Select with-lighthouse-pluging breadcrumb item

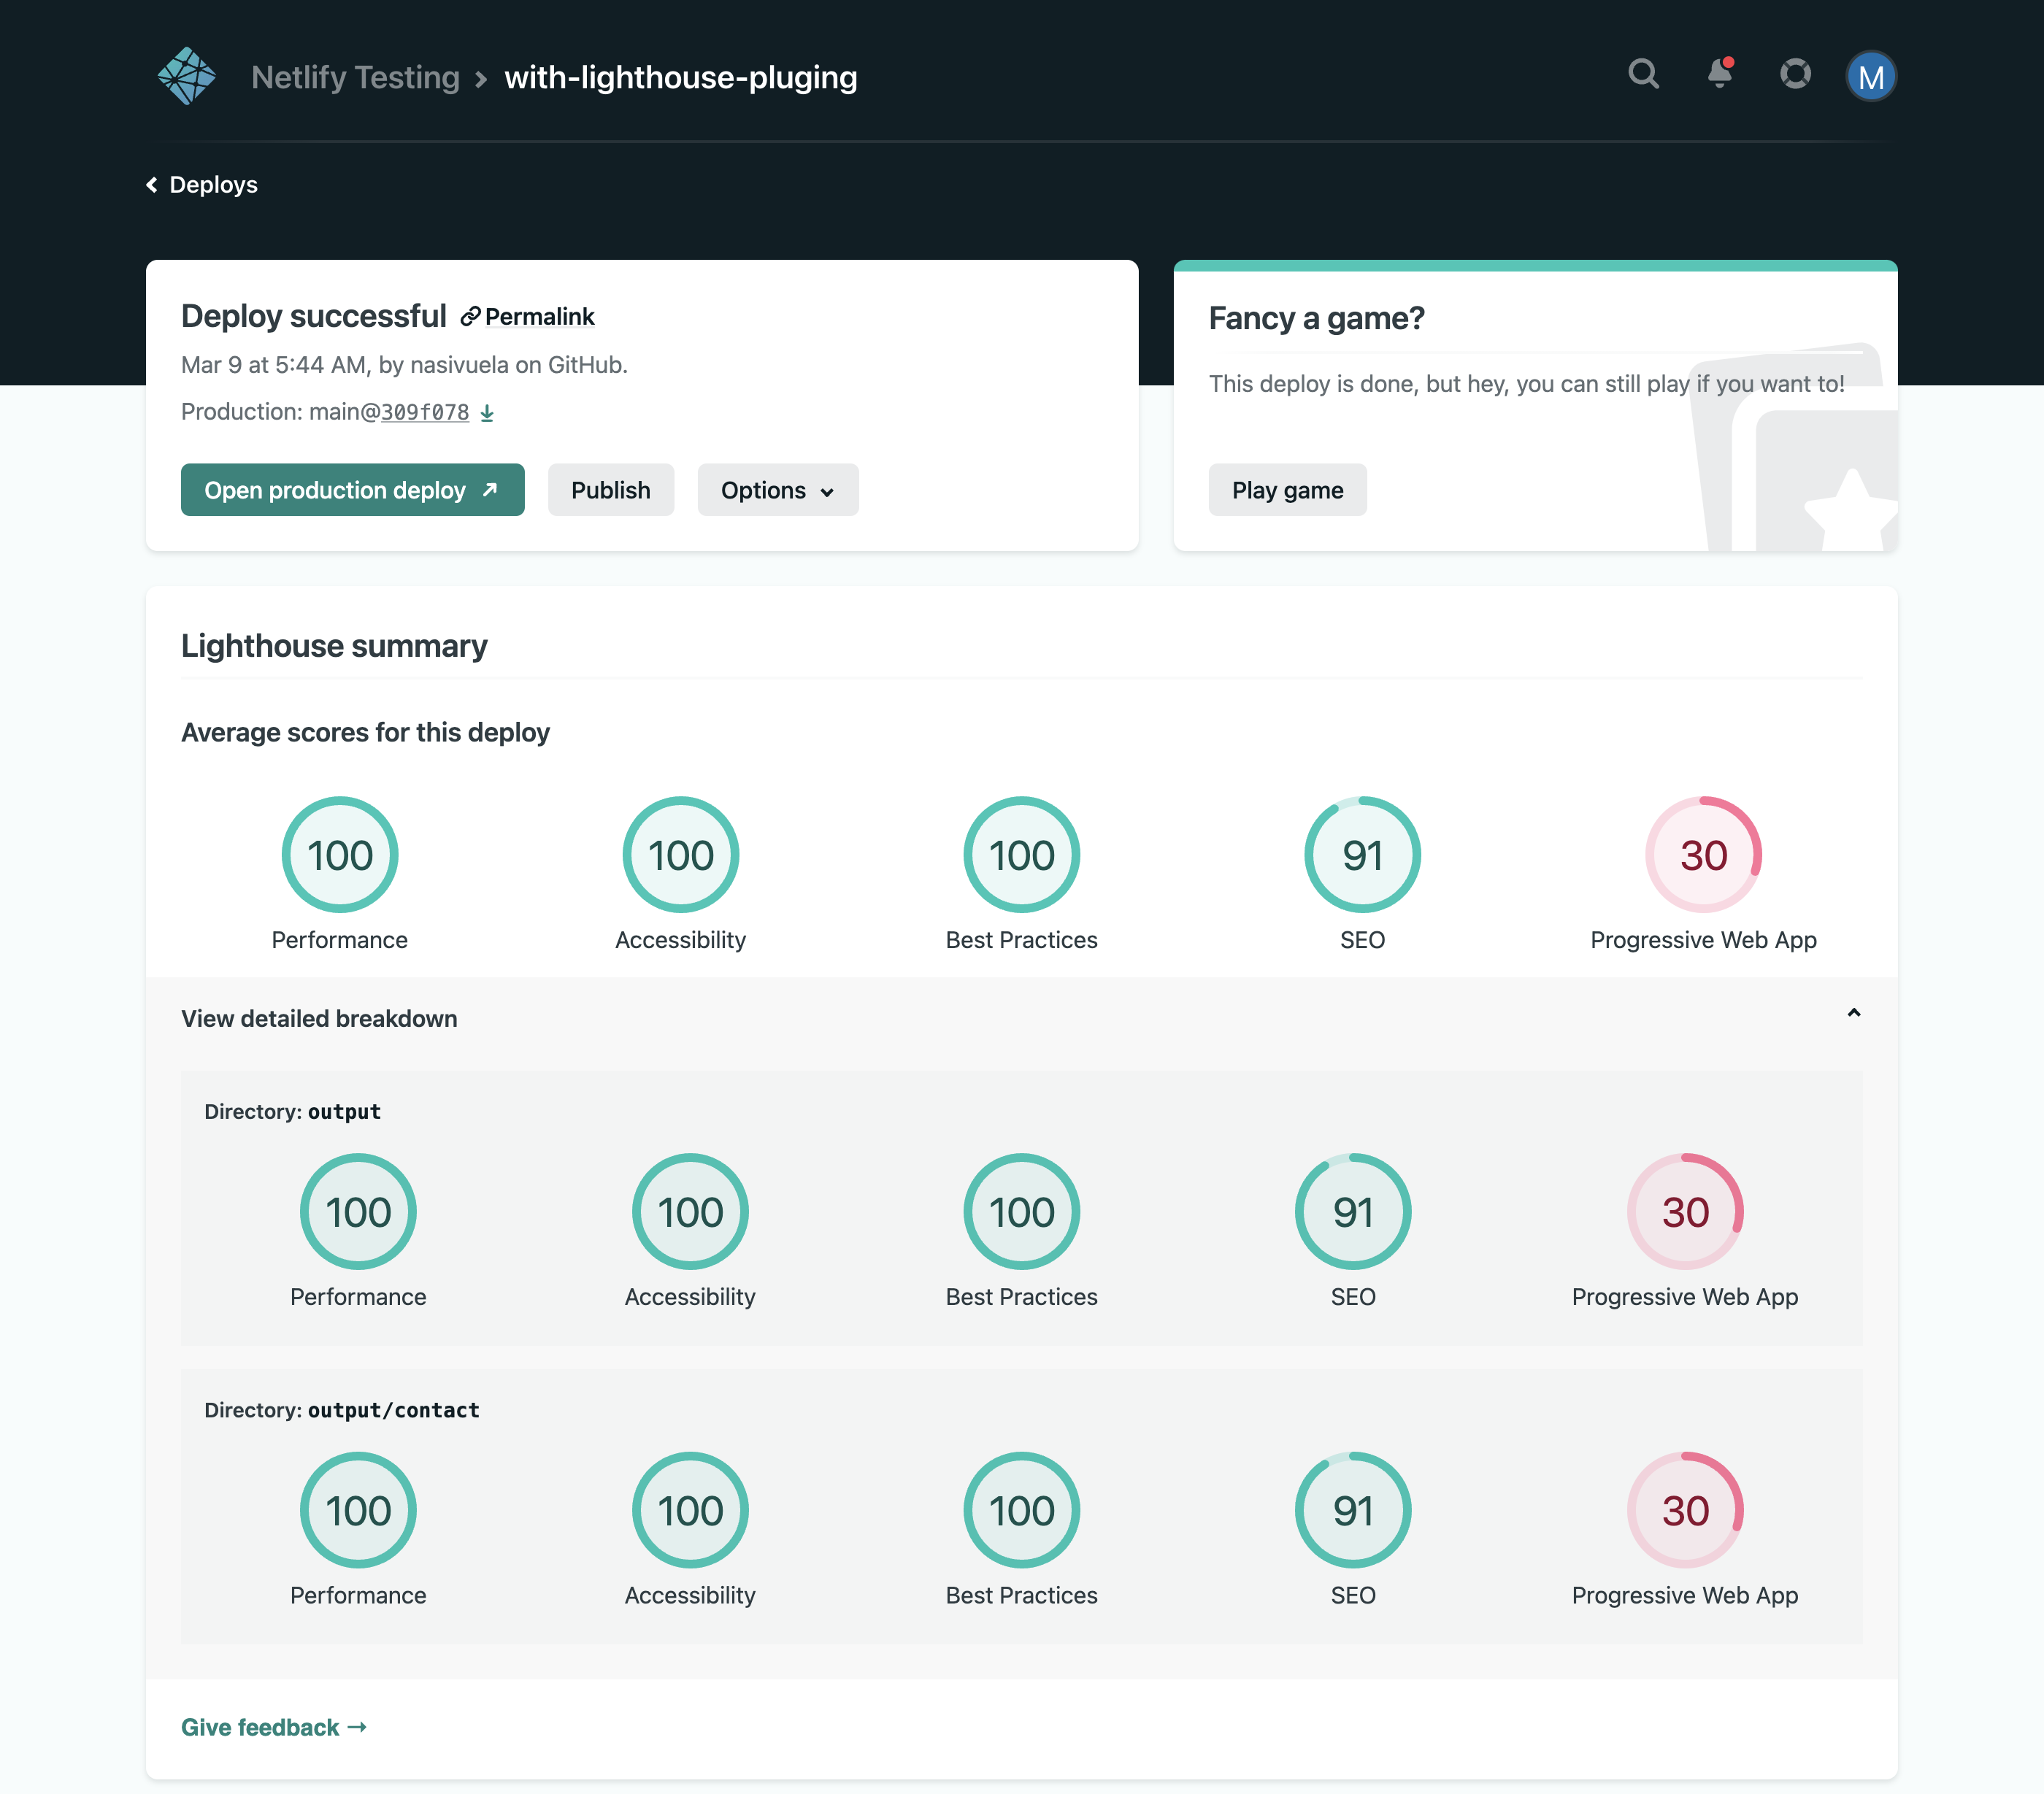pyautogui.click(x=680, y=77)
